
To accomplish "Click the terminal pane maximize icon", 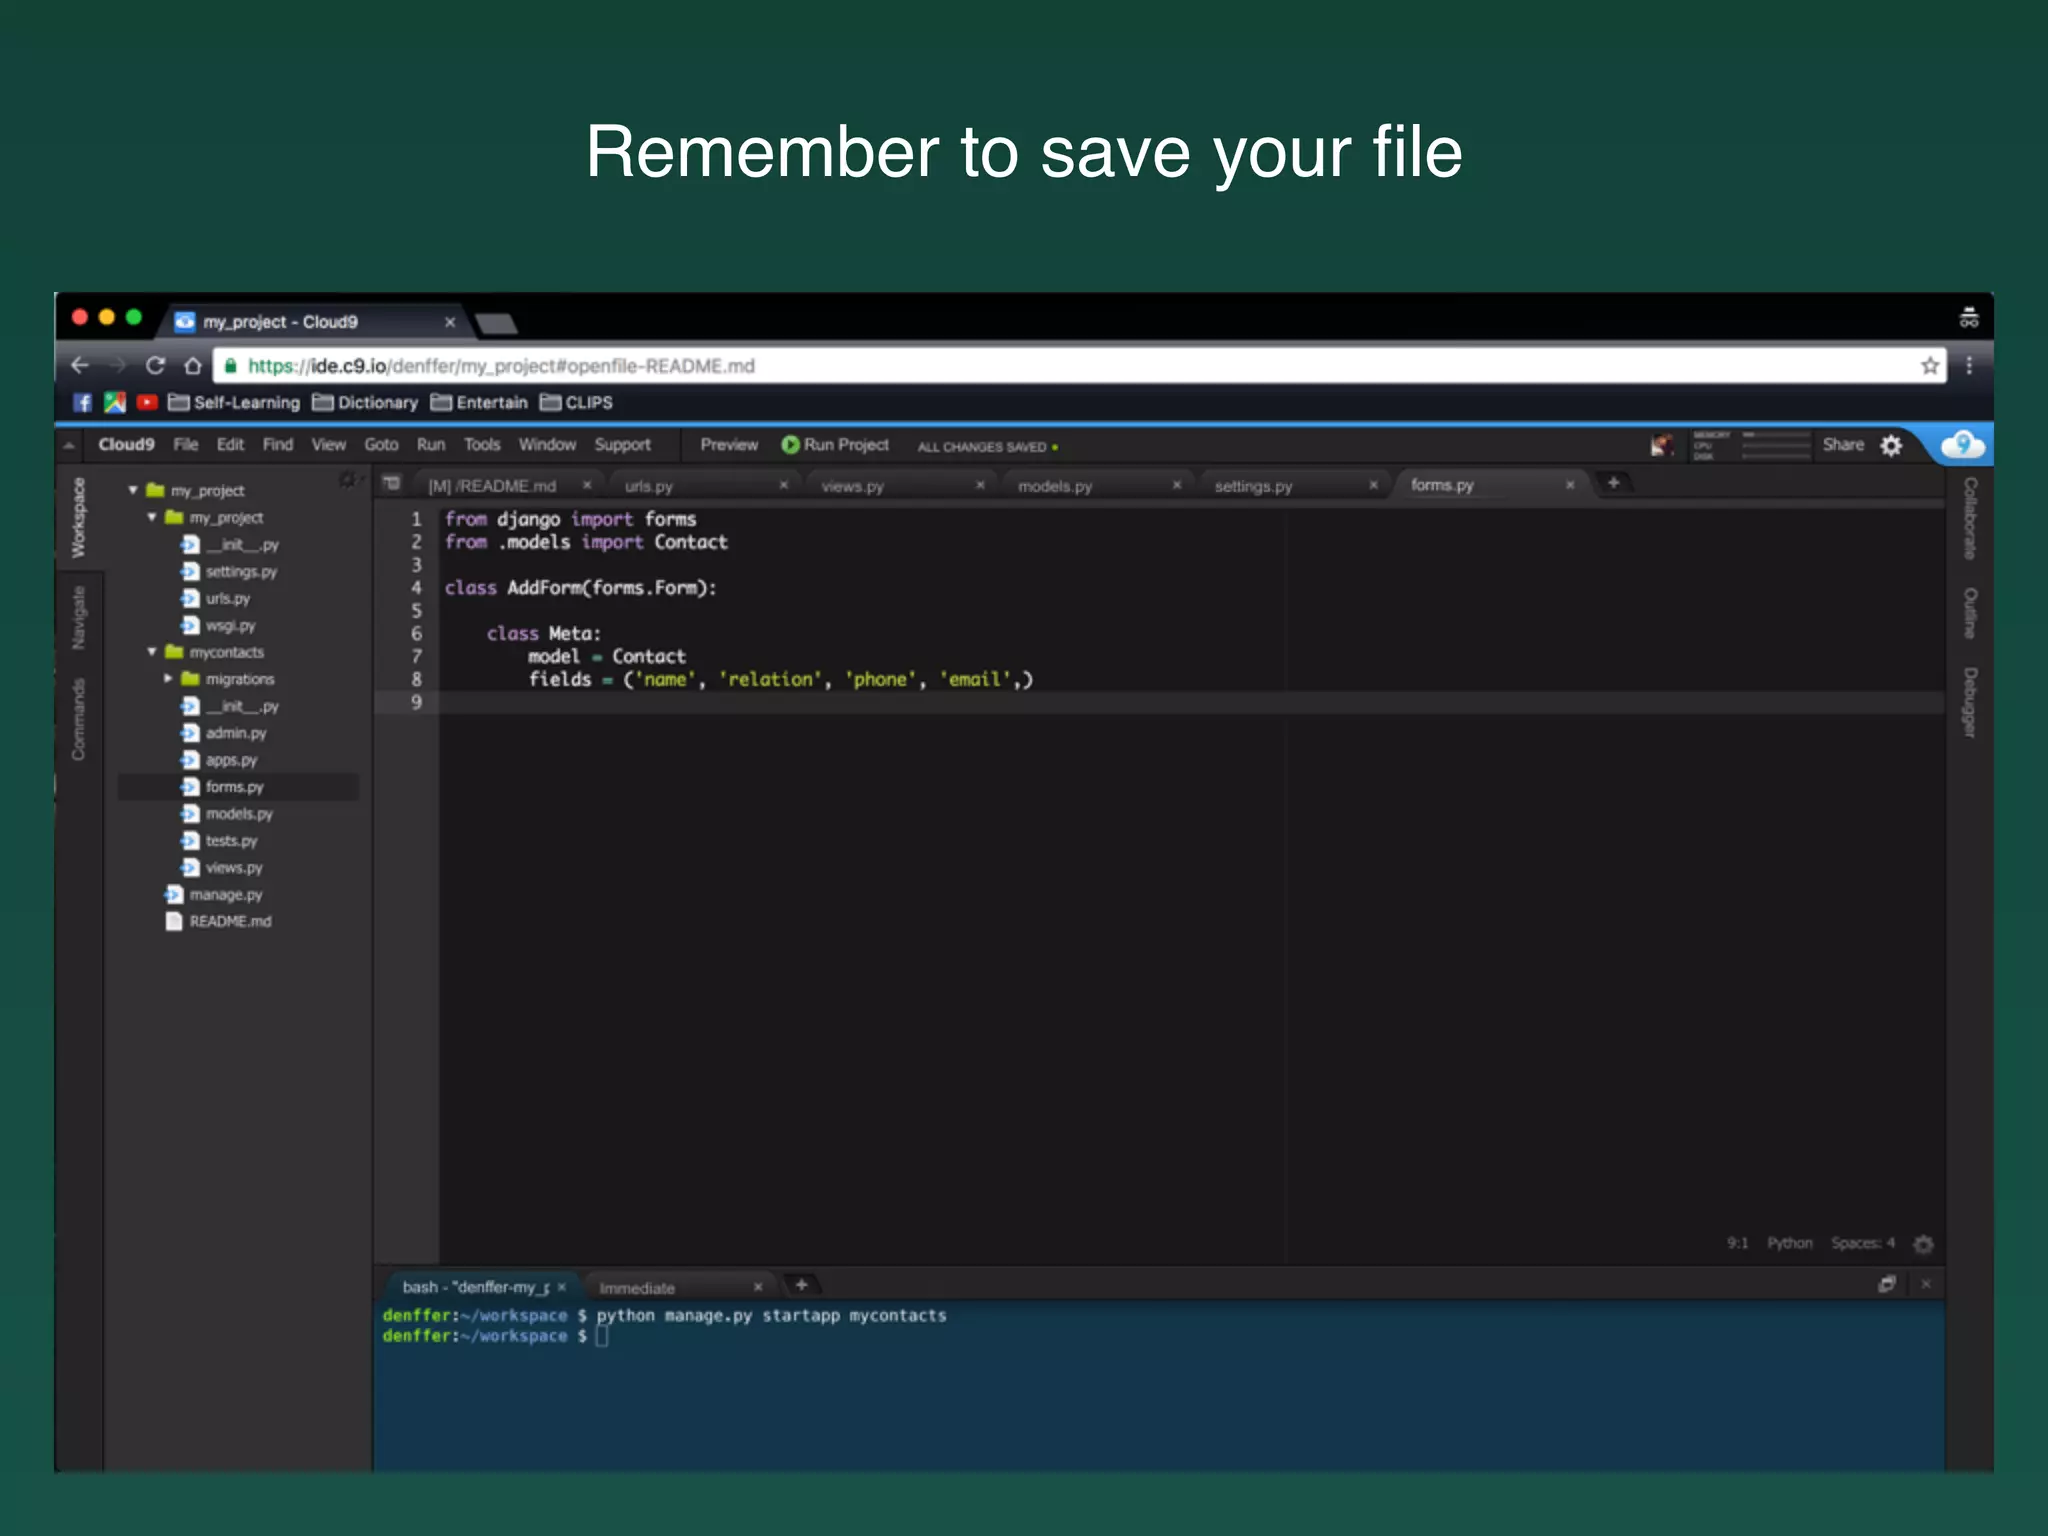I will coord(1887,1284).
